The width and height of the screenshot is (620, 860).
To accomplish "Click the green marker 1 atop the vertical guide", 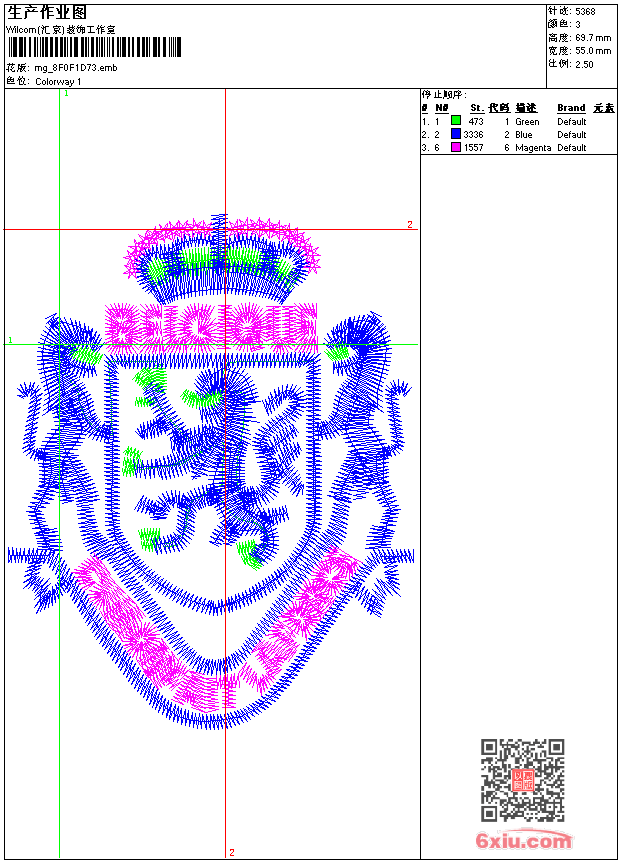I will [66, 94].
